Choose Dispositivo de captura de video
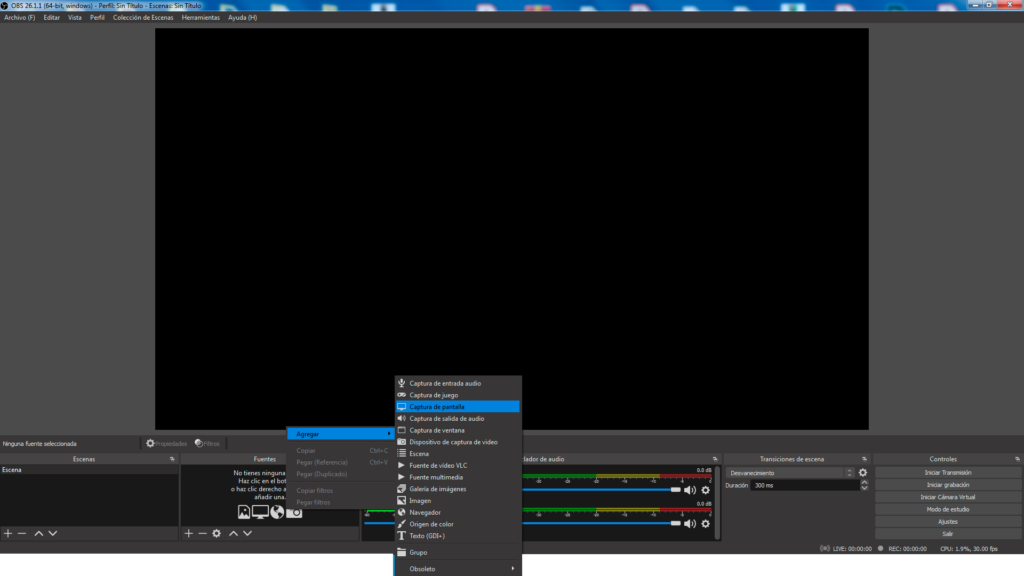The width and height of the screenshot is (1024, 576). 457,442
